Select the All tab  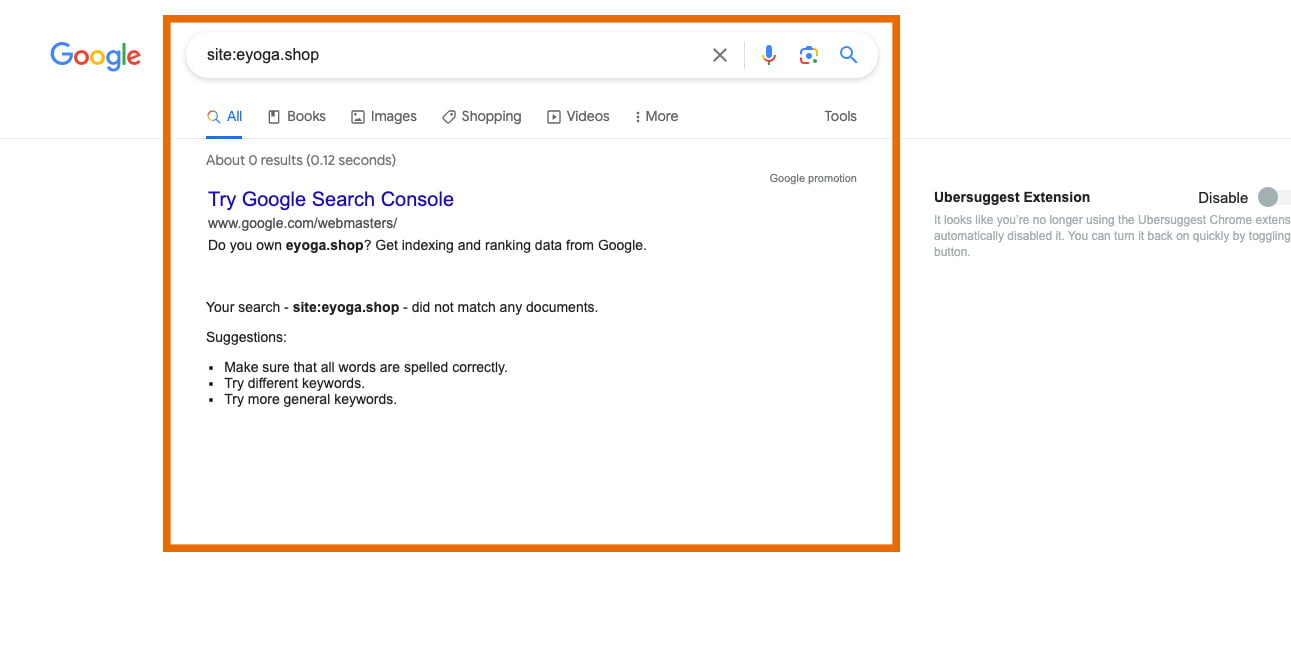(225, 116)
